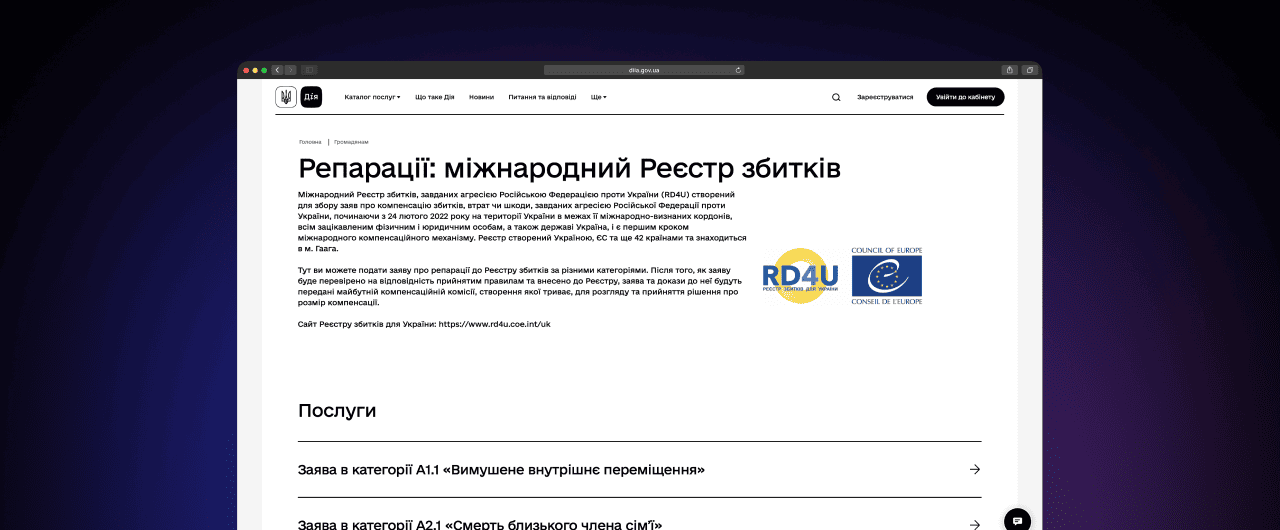Click the Головна breadcrumb link
1280x530 pixels.
click(310, 142)
